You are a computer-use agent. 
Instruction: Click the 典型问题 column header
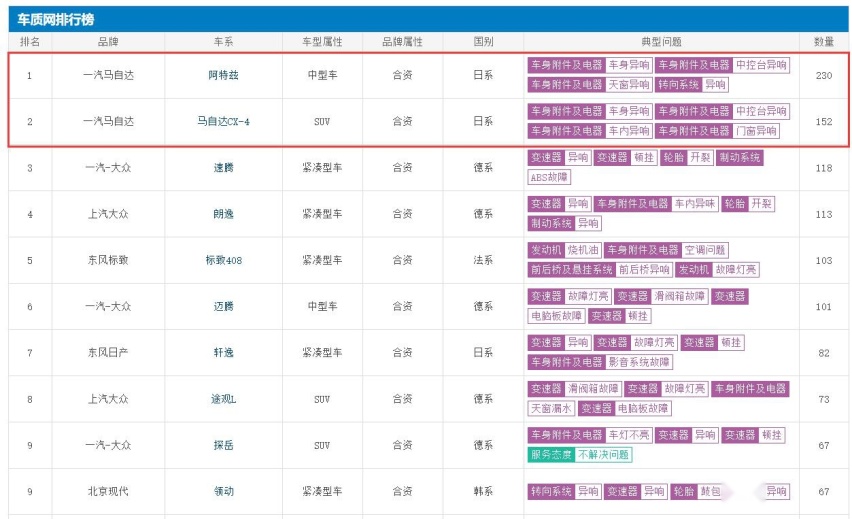point(661,42)
